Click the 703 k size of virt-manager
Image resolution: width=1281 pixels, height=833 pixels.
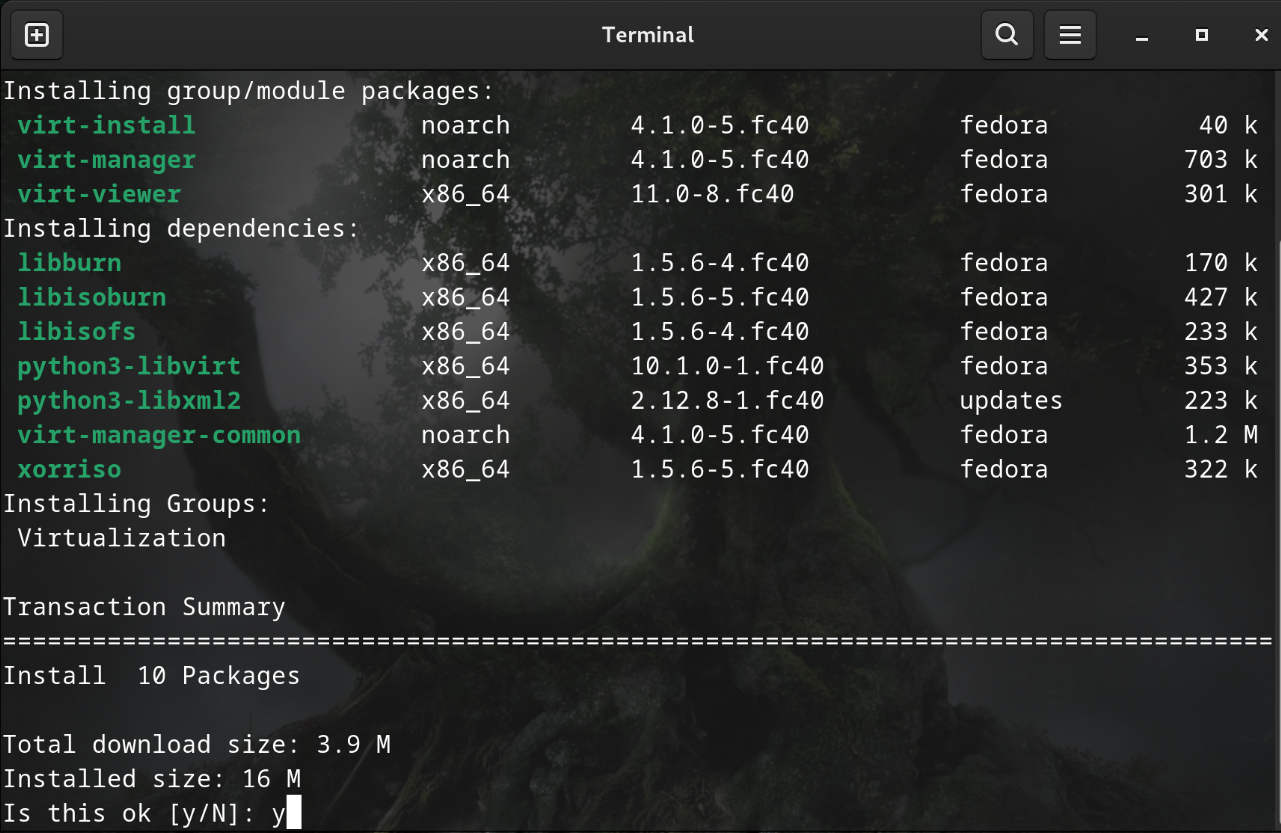coord(1221,160)
